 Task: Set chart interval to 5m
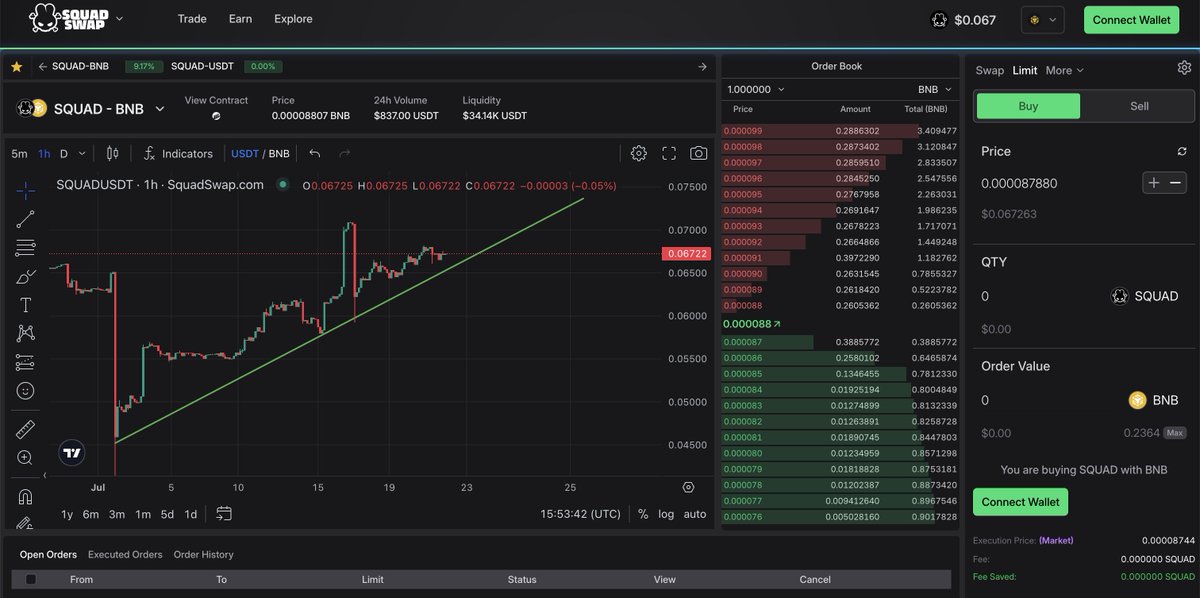tap(19, 153)
